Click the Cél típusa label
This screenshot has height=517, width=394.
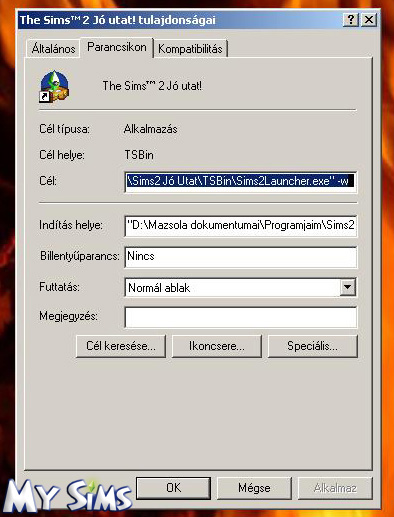click(64, 129)
